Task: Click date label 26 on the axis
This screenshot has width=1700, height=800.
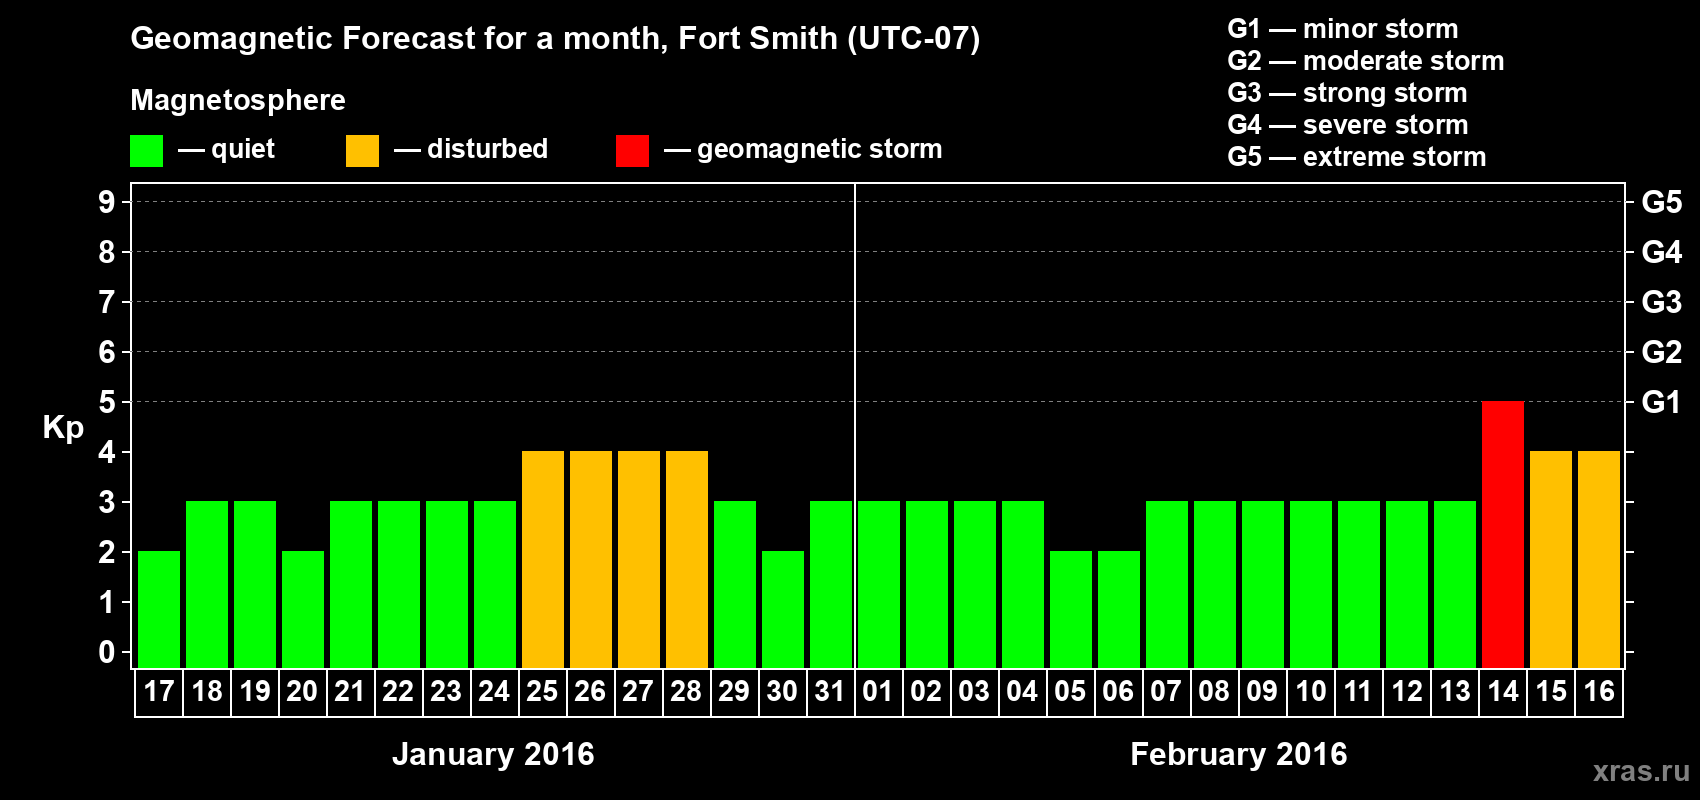Action: pos(590,692)
